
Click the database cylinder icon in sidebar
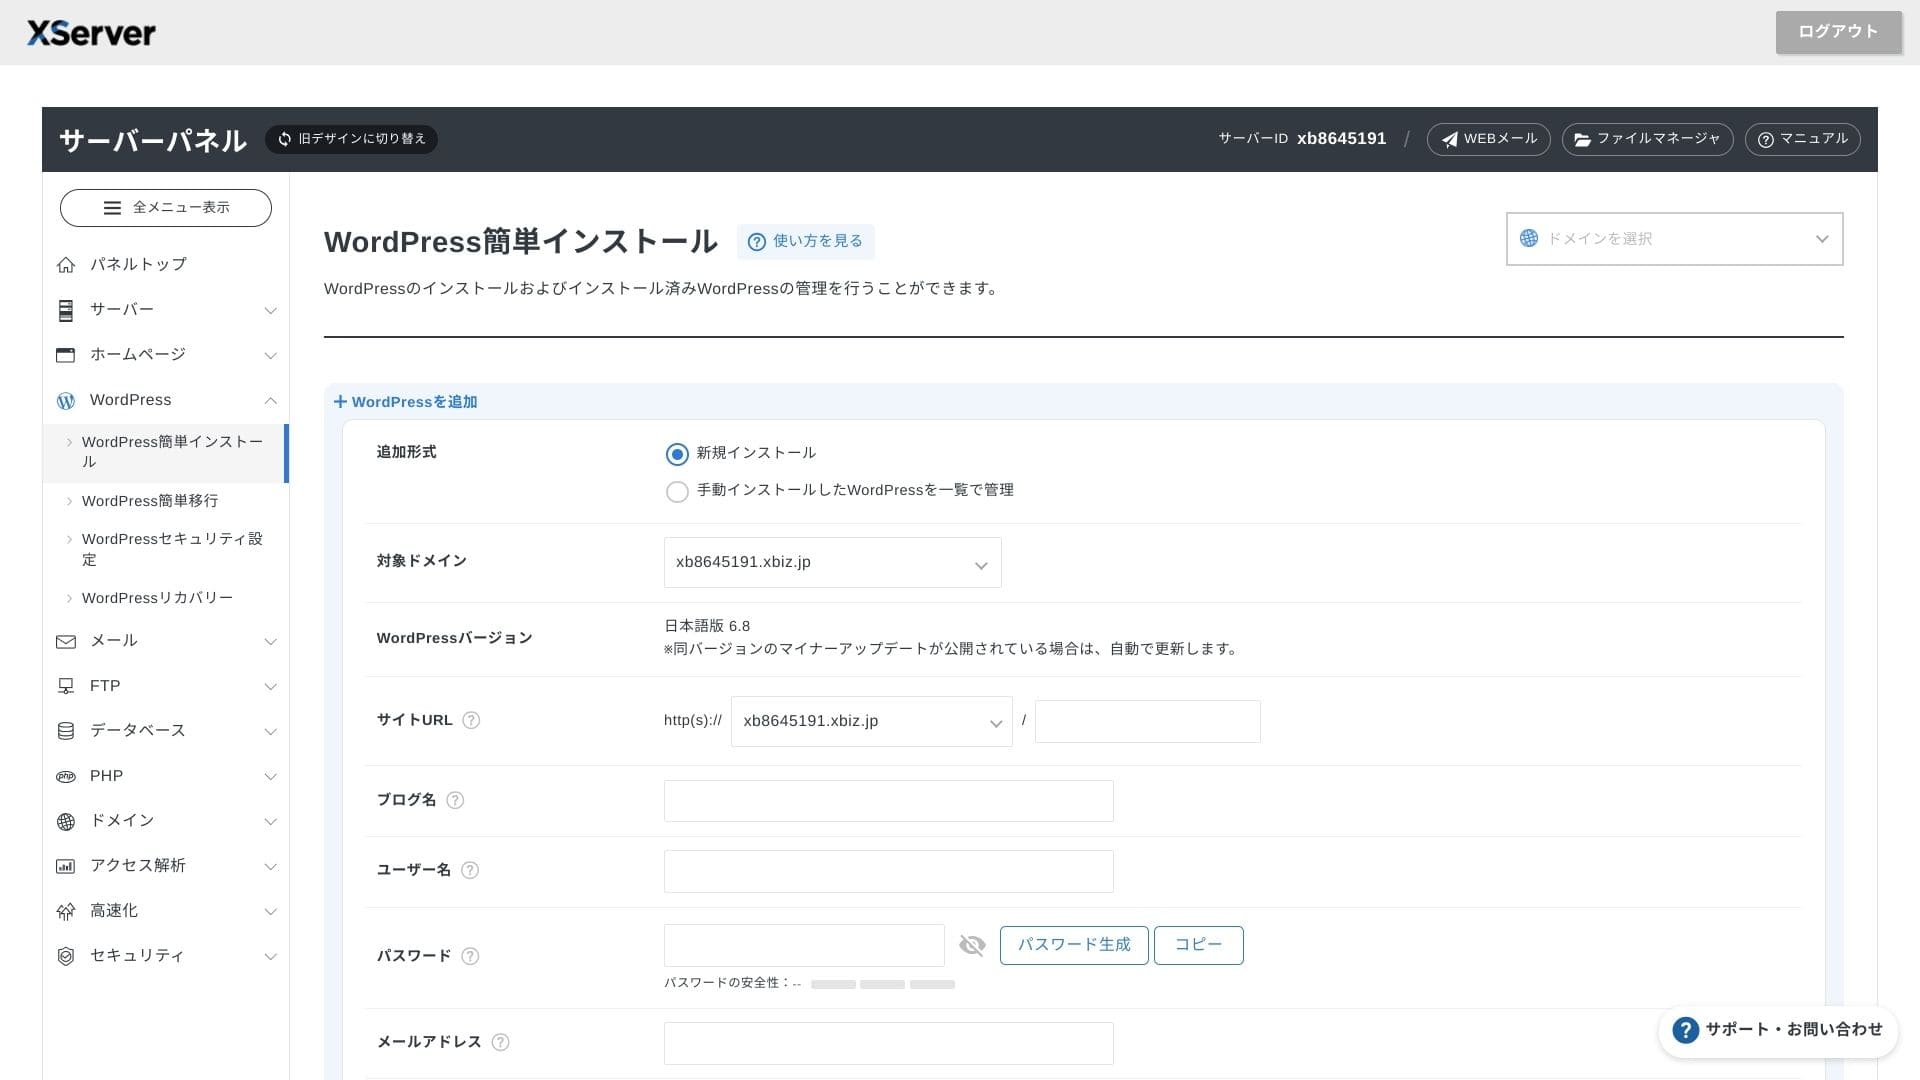(x=66, y=731)
